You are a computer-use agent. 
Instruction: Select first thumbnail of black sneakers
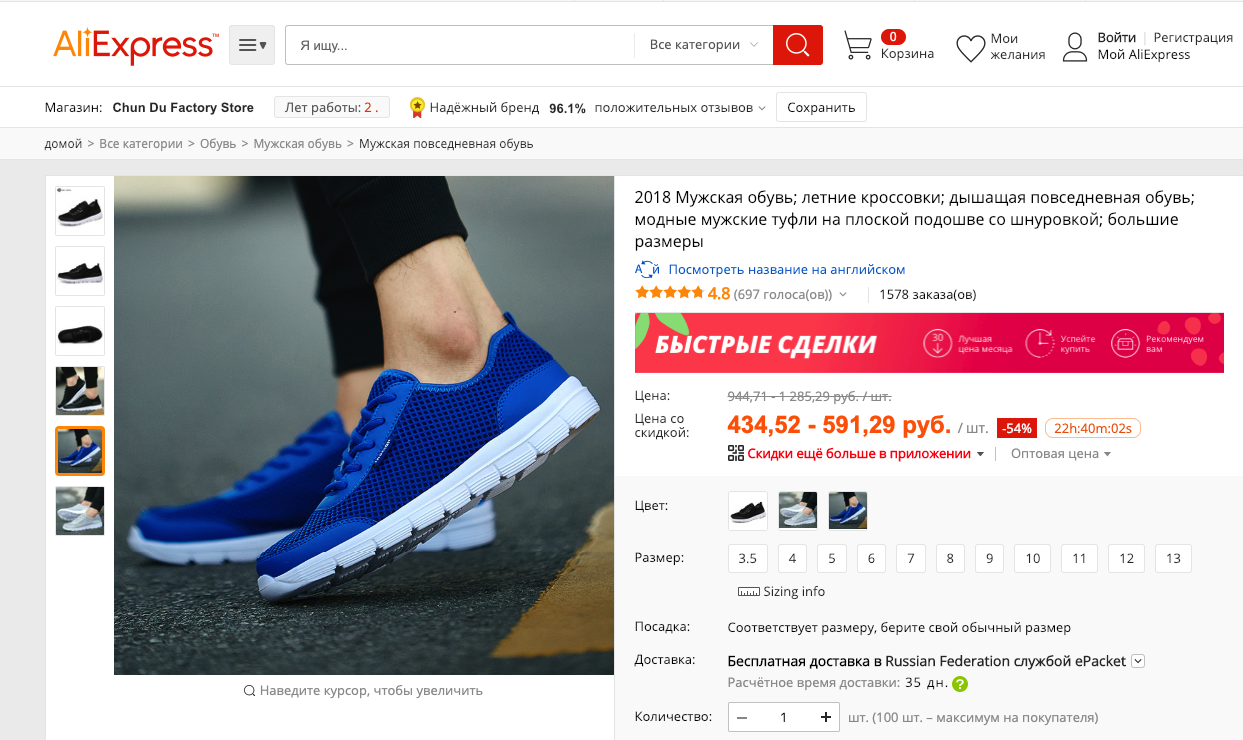[80, 211]
